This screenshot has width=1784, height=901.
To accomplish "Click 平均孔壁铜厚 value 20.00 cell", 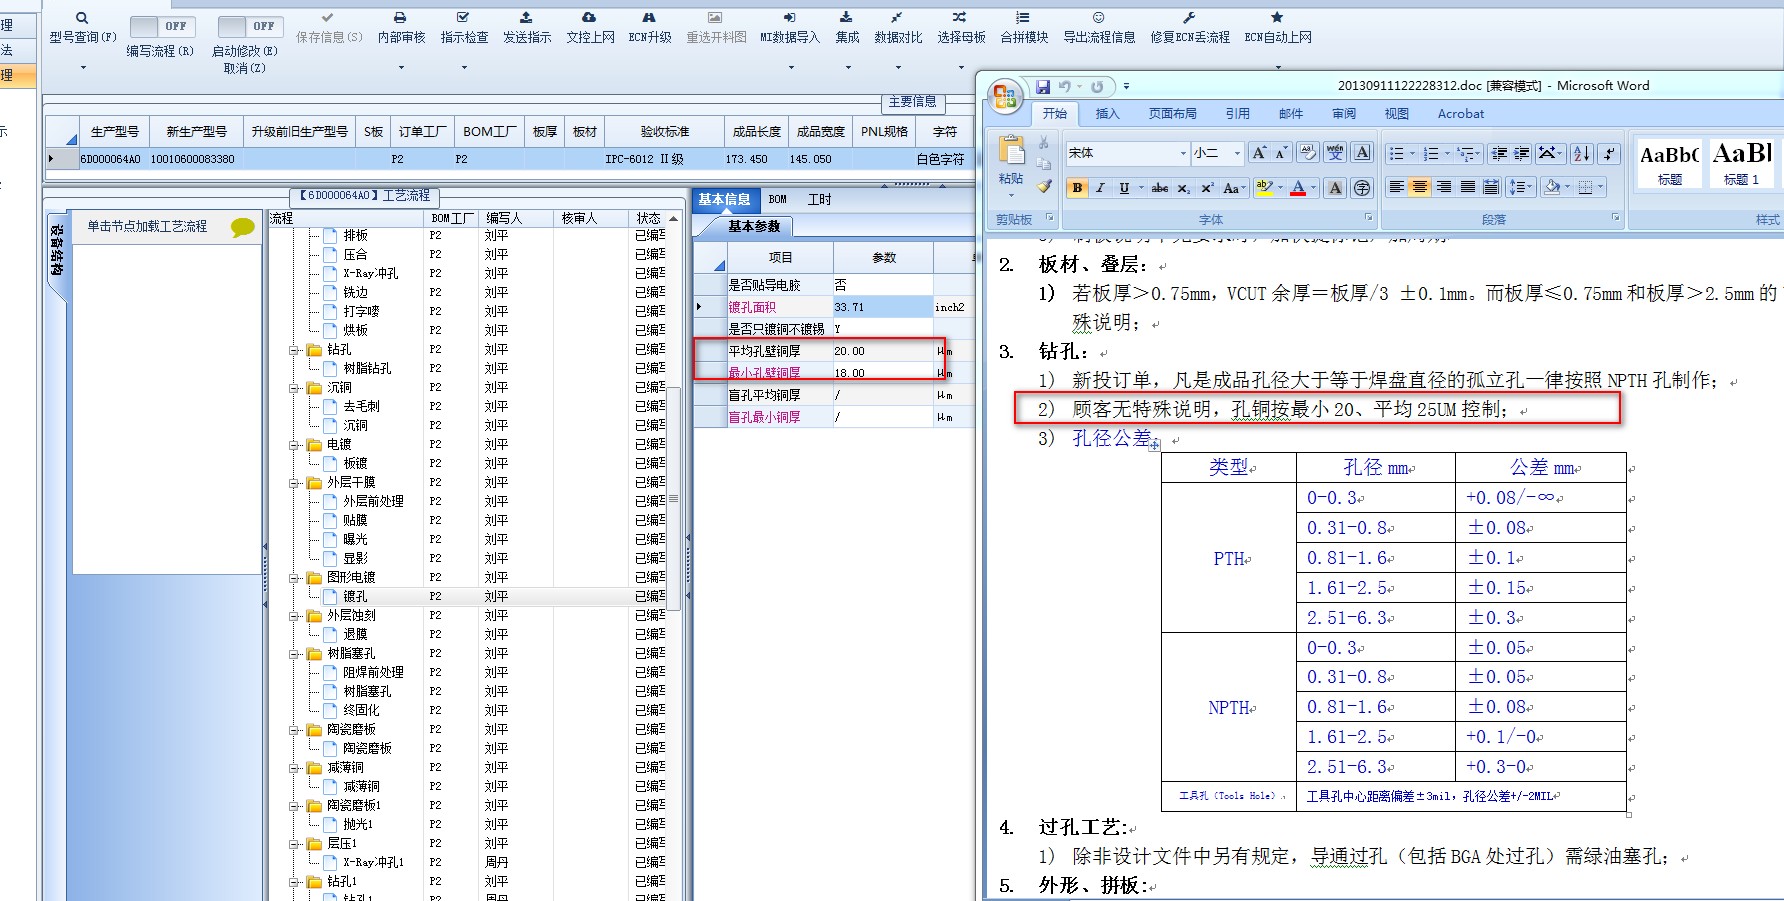I will tap(883, 351).
